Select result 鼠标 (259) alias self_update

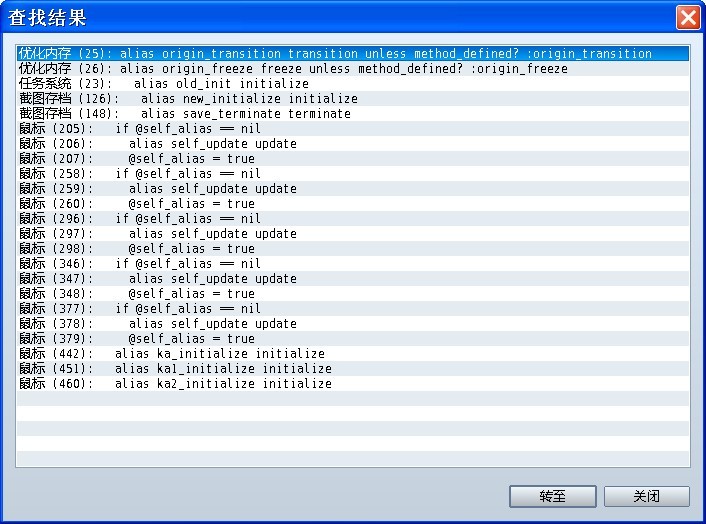point(353,189)
